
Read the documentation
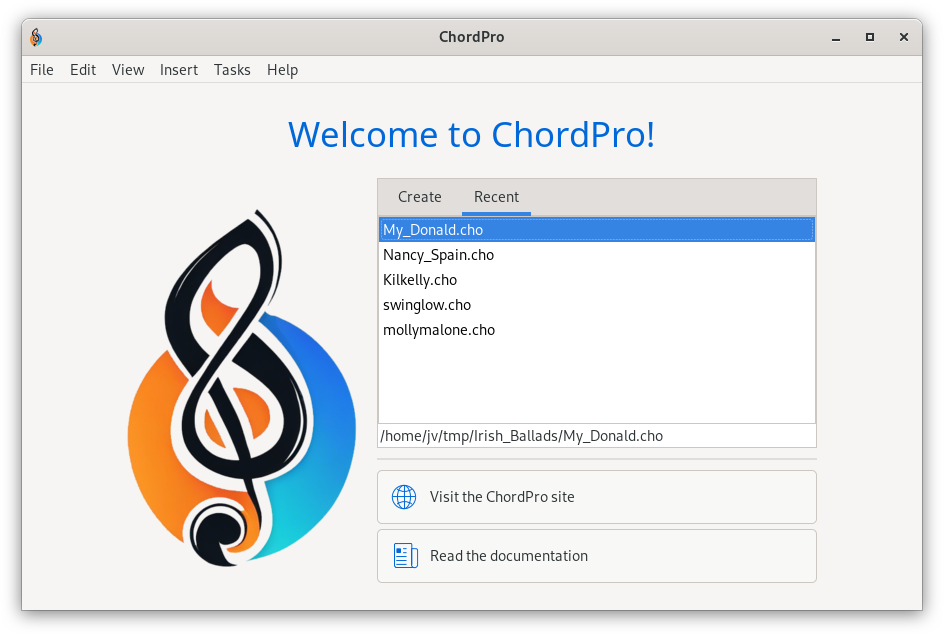tap(597, 556)
